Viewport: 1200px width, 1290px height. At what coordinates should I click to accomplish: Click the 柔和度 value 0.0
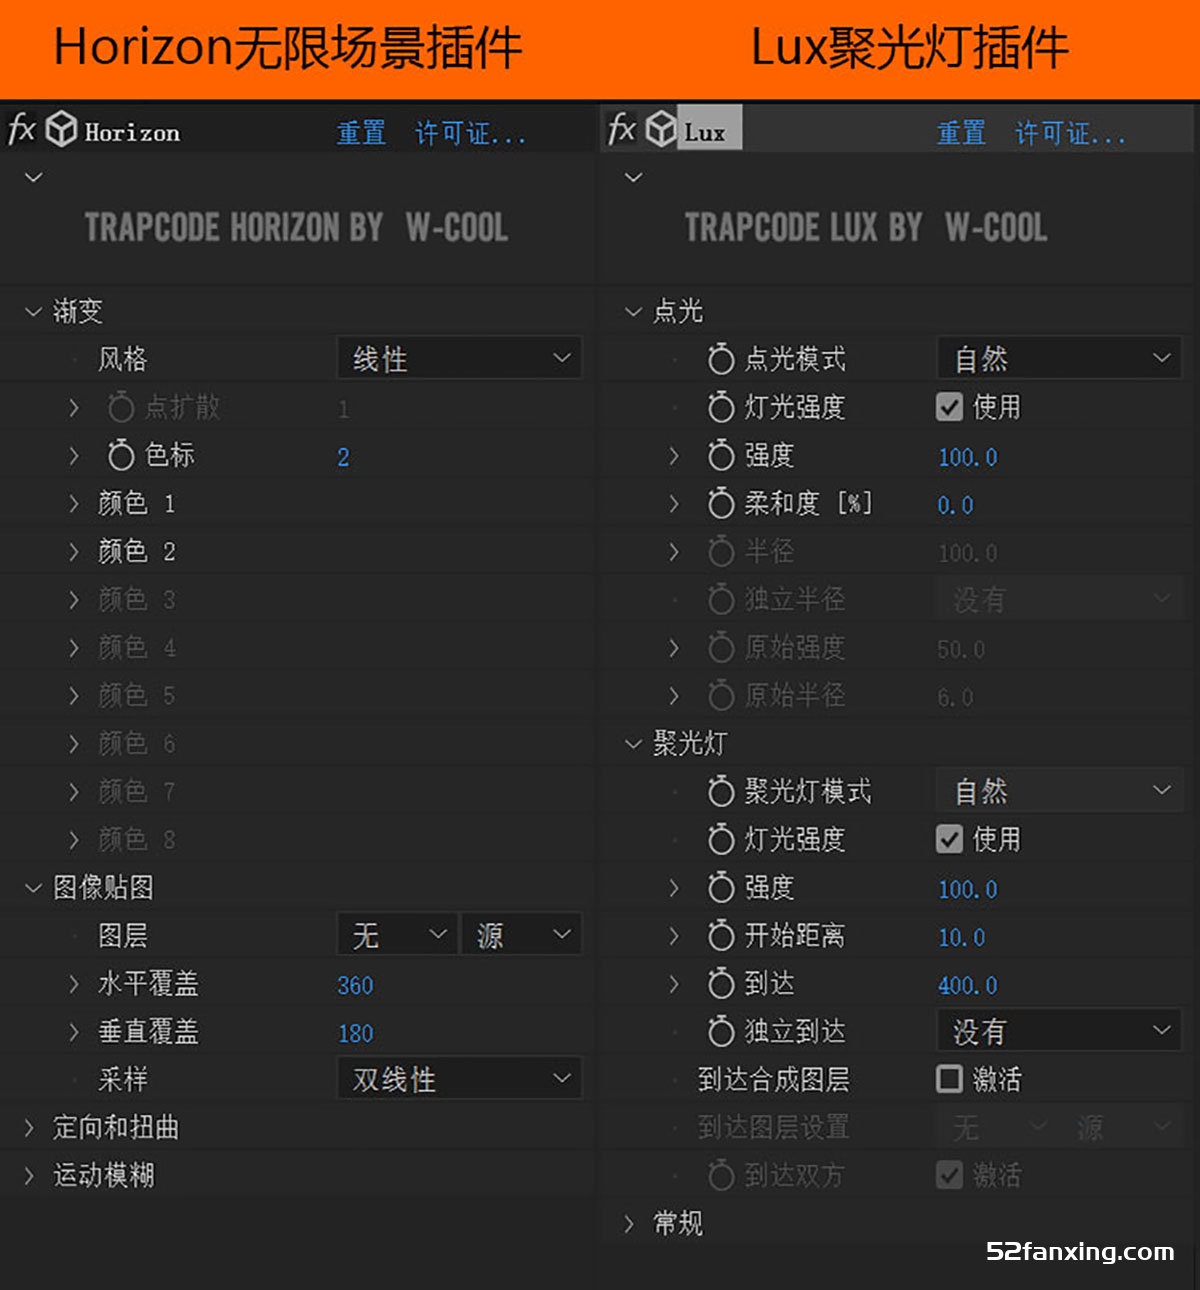pos(955,505)
